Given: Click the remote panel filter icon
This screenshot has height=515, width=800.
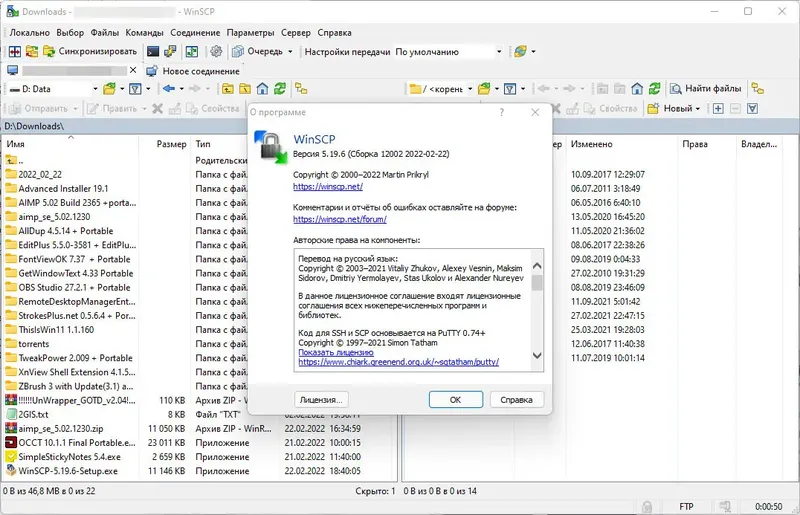Looking at the screenshot, I should click(x=510, y=89).
